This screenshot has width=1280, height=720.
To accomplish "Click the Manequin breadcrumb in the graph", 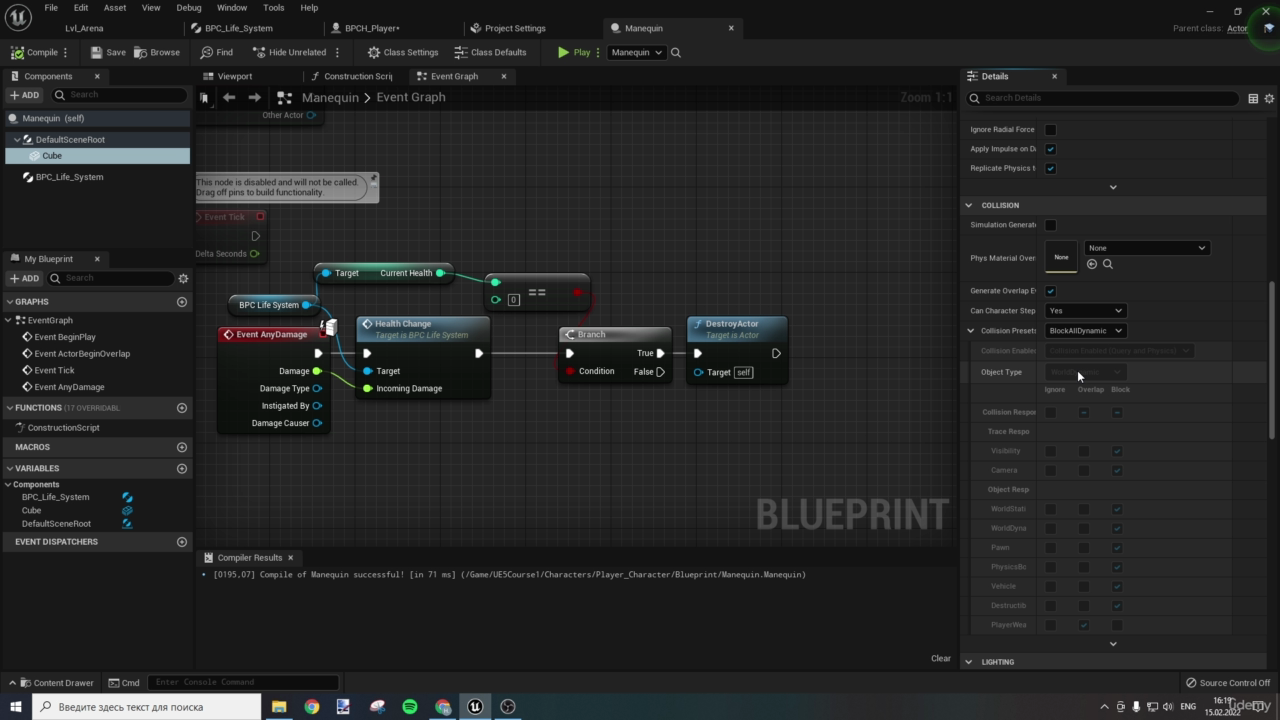I will tap(330, 97).
